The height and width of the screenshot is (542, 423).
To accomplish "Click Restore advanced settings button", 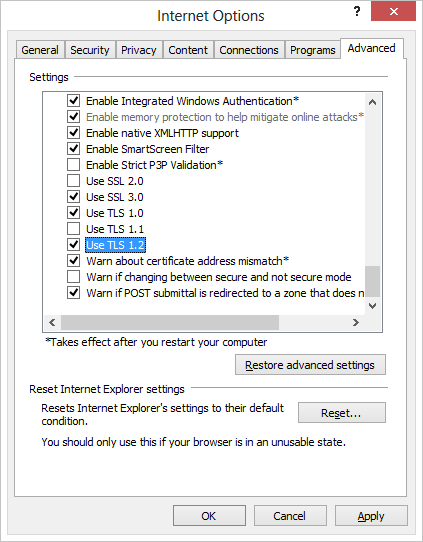I will click(x=310, y=365).
